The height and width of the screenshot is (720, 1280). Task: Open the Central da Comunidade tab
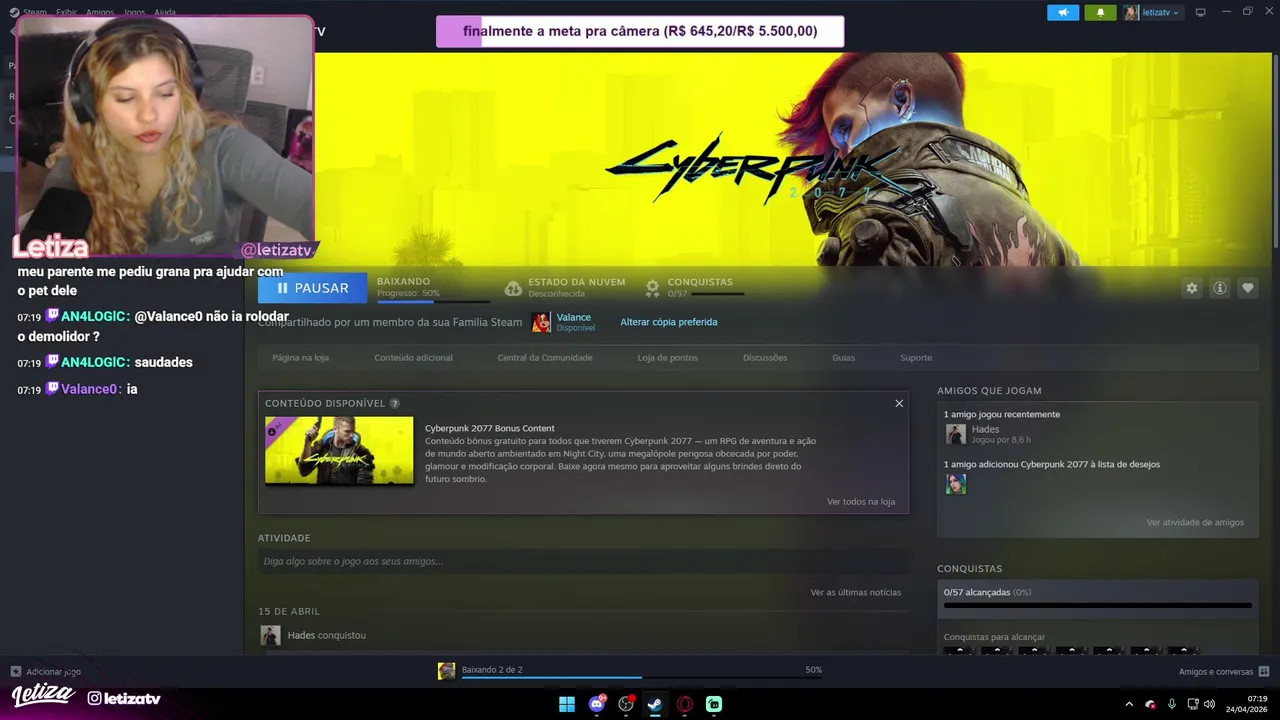pos(545,357)
